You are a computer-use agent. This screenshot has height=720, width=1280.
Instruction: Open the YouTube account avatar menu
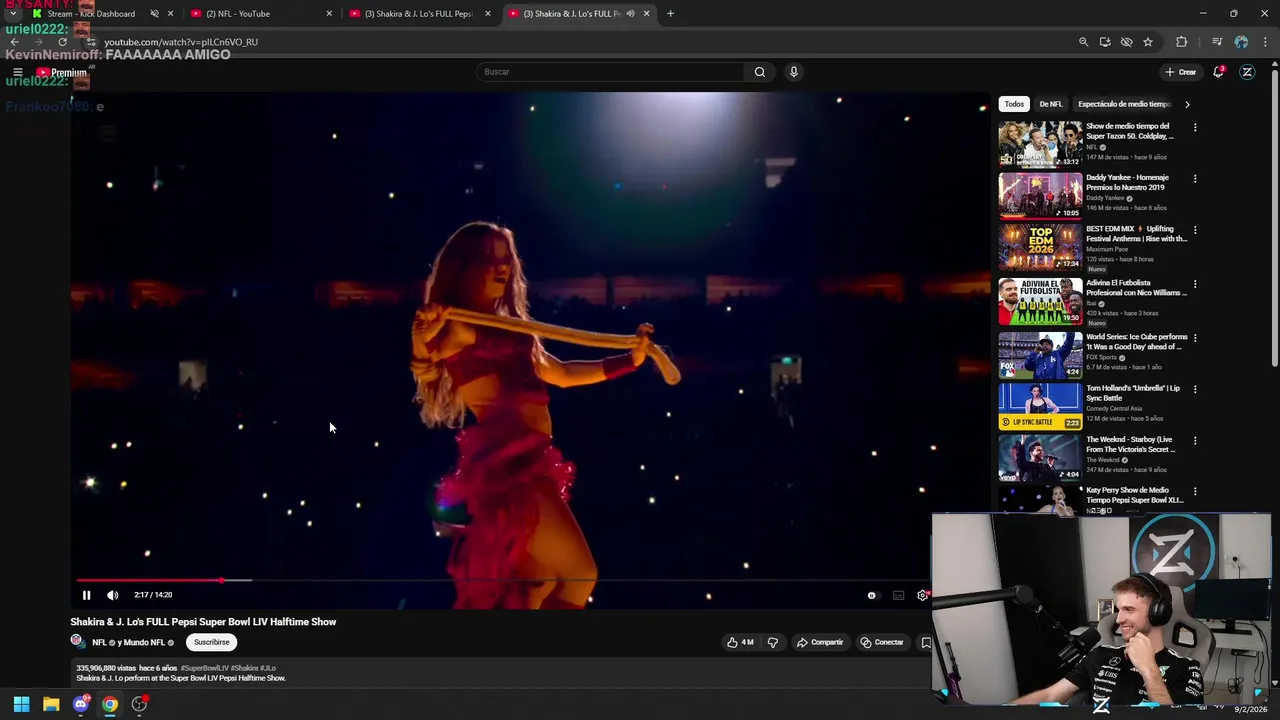pyautogui.click(x=1247, y=72)
